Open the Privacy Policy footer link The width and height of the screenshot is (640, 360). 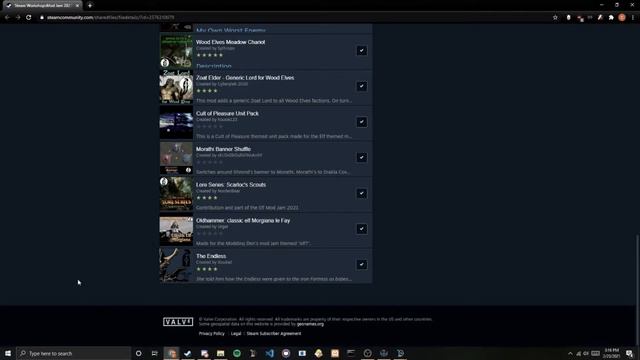tap(211, 333)
